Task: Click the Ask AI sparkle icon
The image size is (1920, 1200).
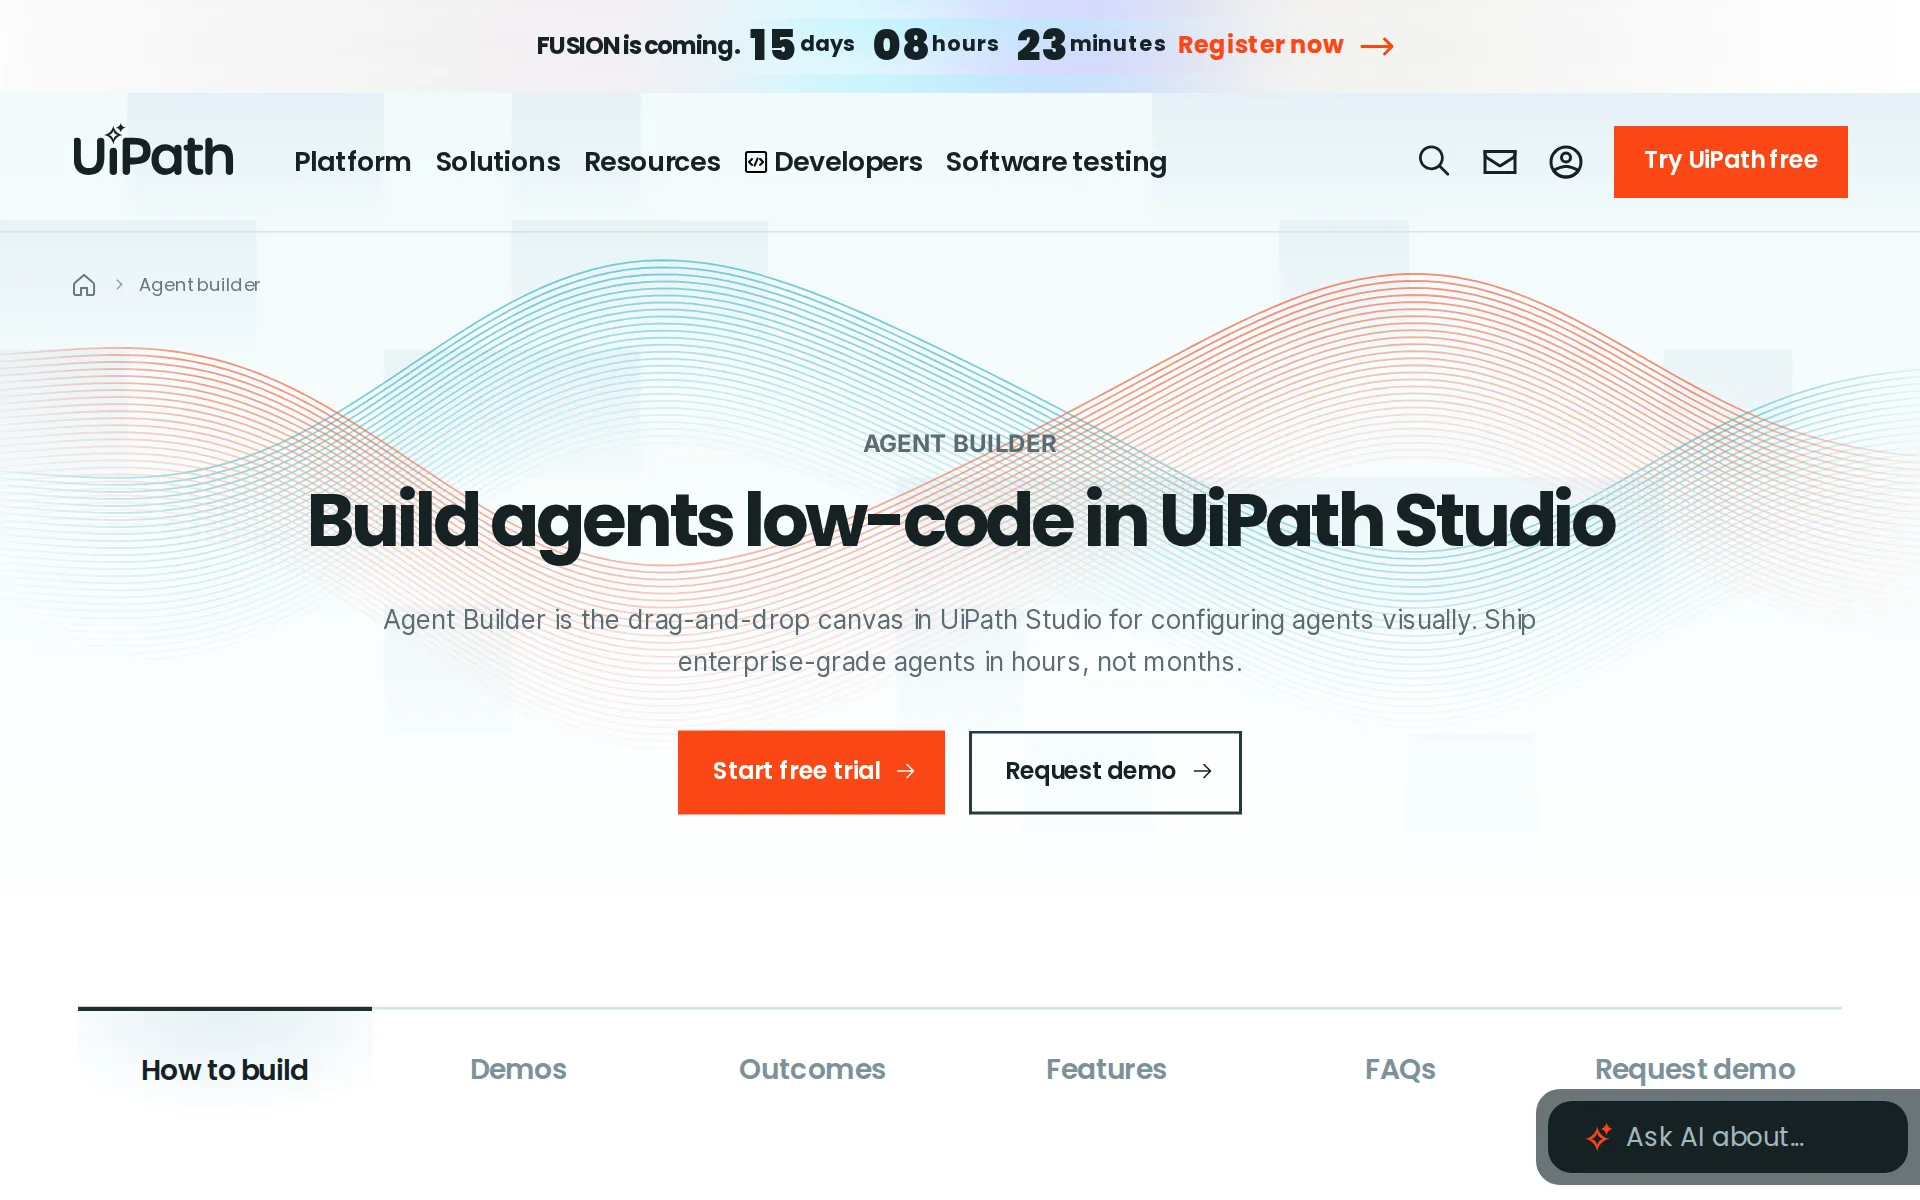Action: point(1599,1137)
